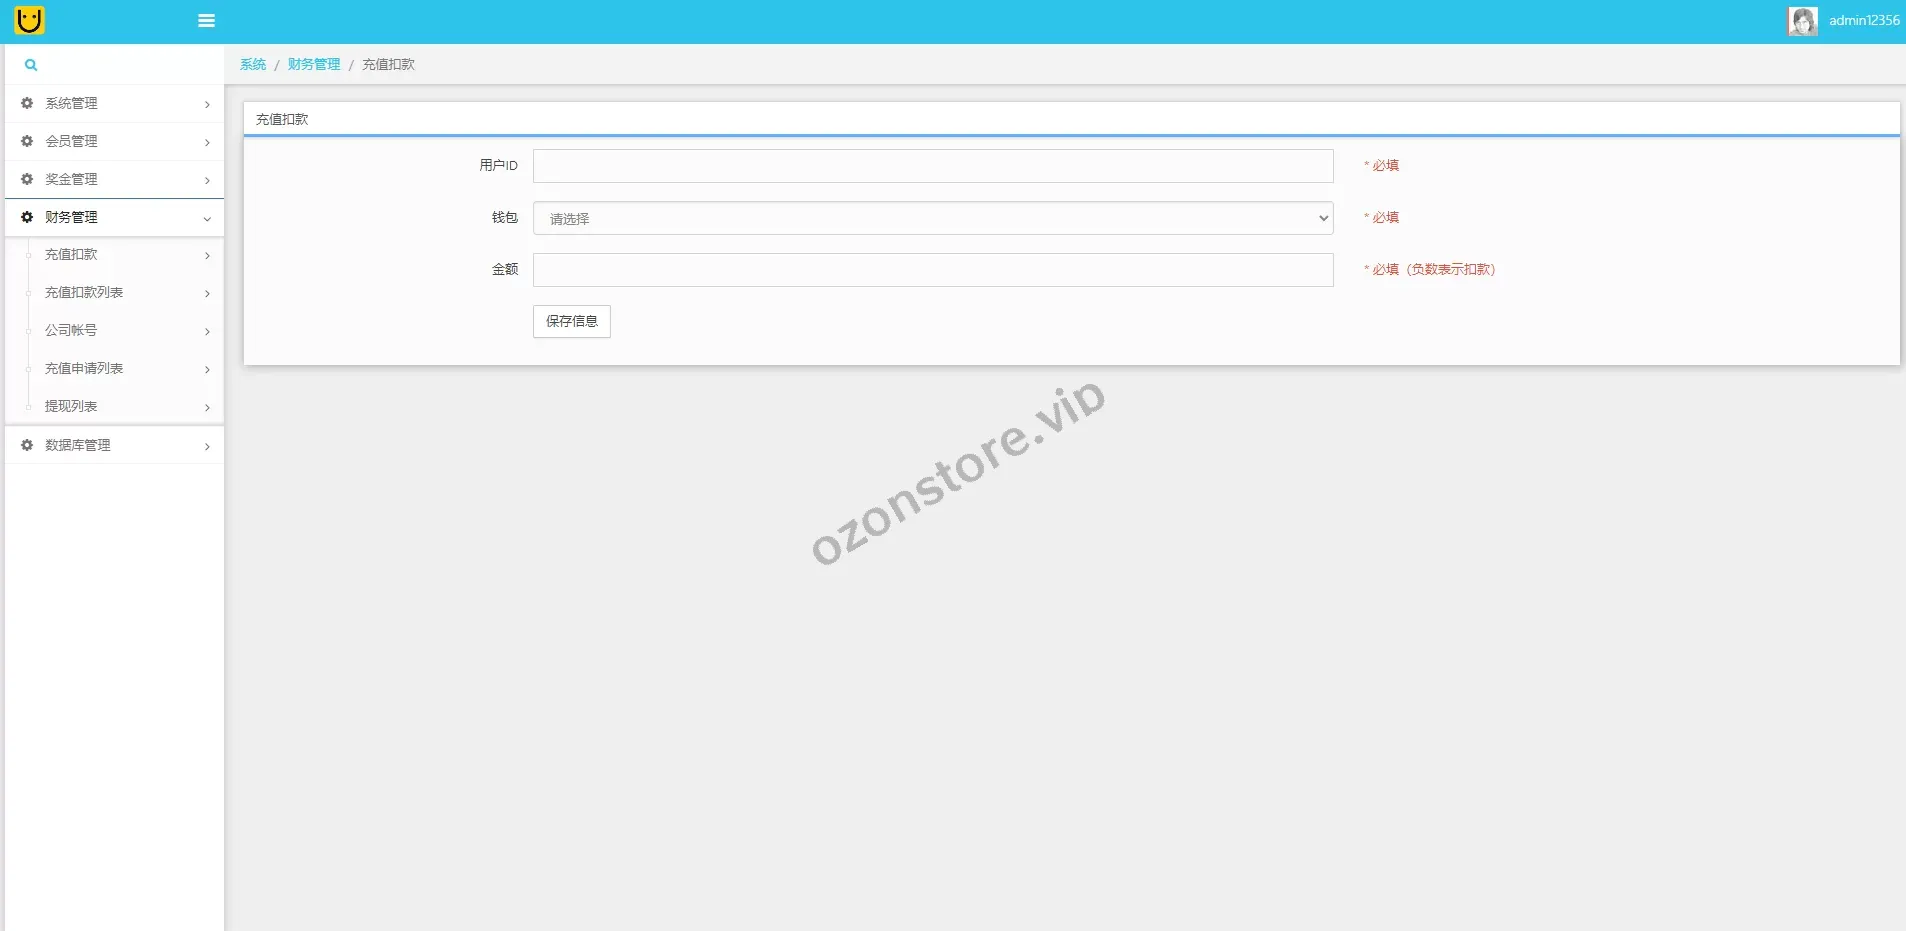Click the admin12356 avatar picture
Screen dimensions: 1906x931
click(x=1802, y=21)
